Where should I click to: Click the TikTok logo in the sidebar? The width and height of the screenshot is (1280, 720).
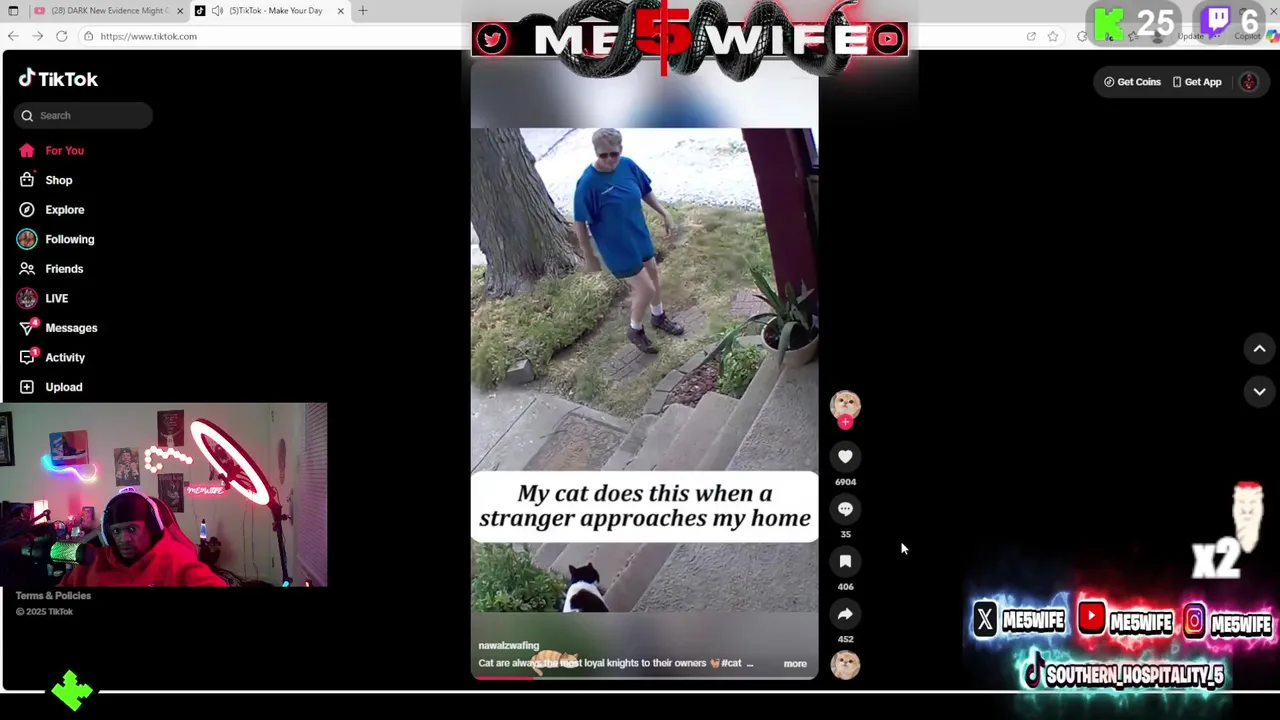point(58,79)
